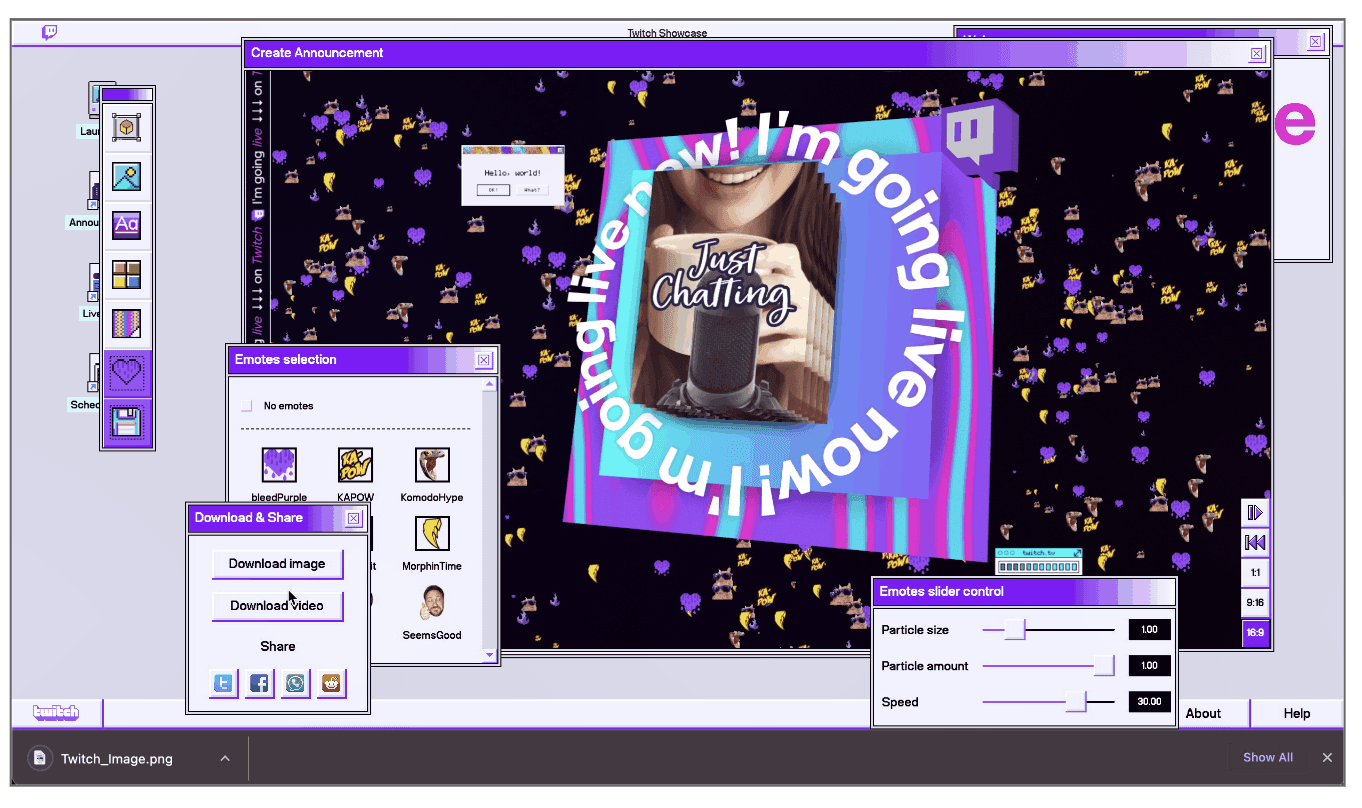
Task: Select the KAPOW emote
Action: point(355,465)
